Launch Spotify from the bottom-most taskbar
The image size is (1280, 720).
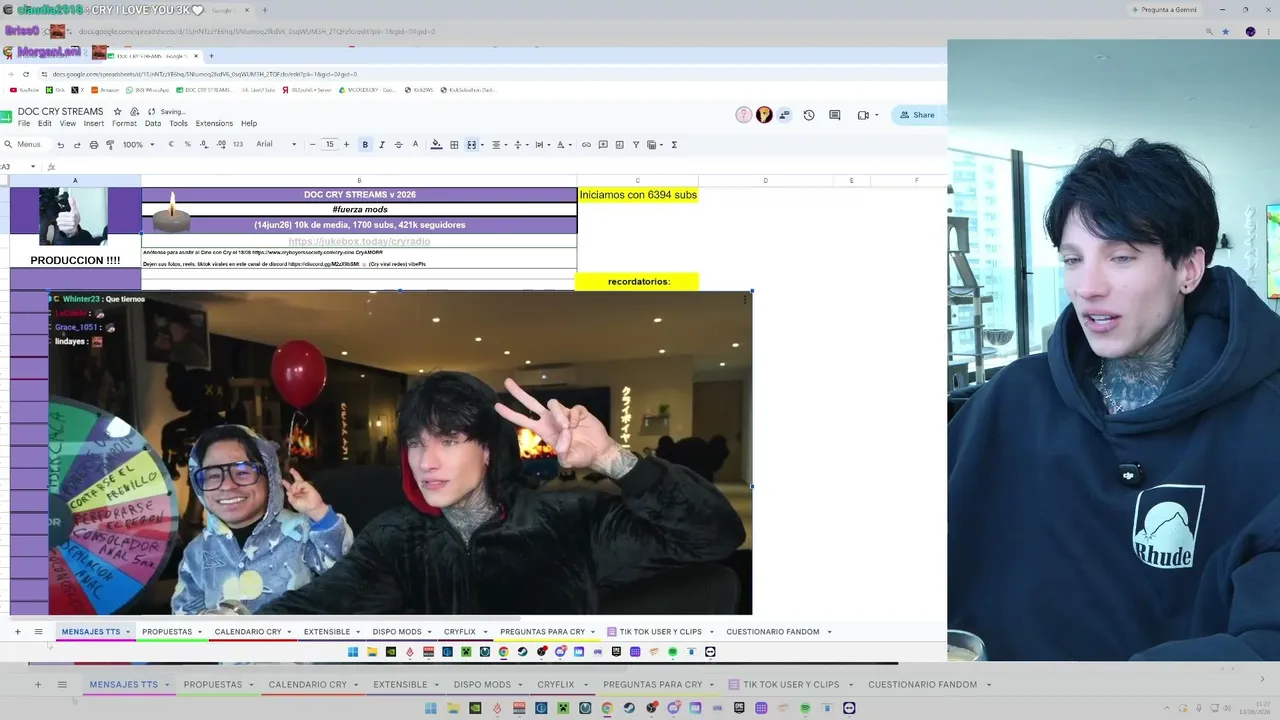805,708
